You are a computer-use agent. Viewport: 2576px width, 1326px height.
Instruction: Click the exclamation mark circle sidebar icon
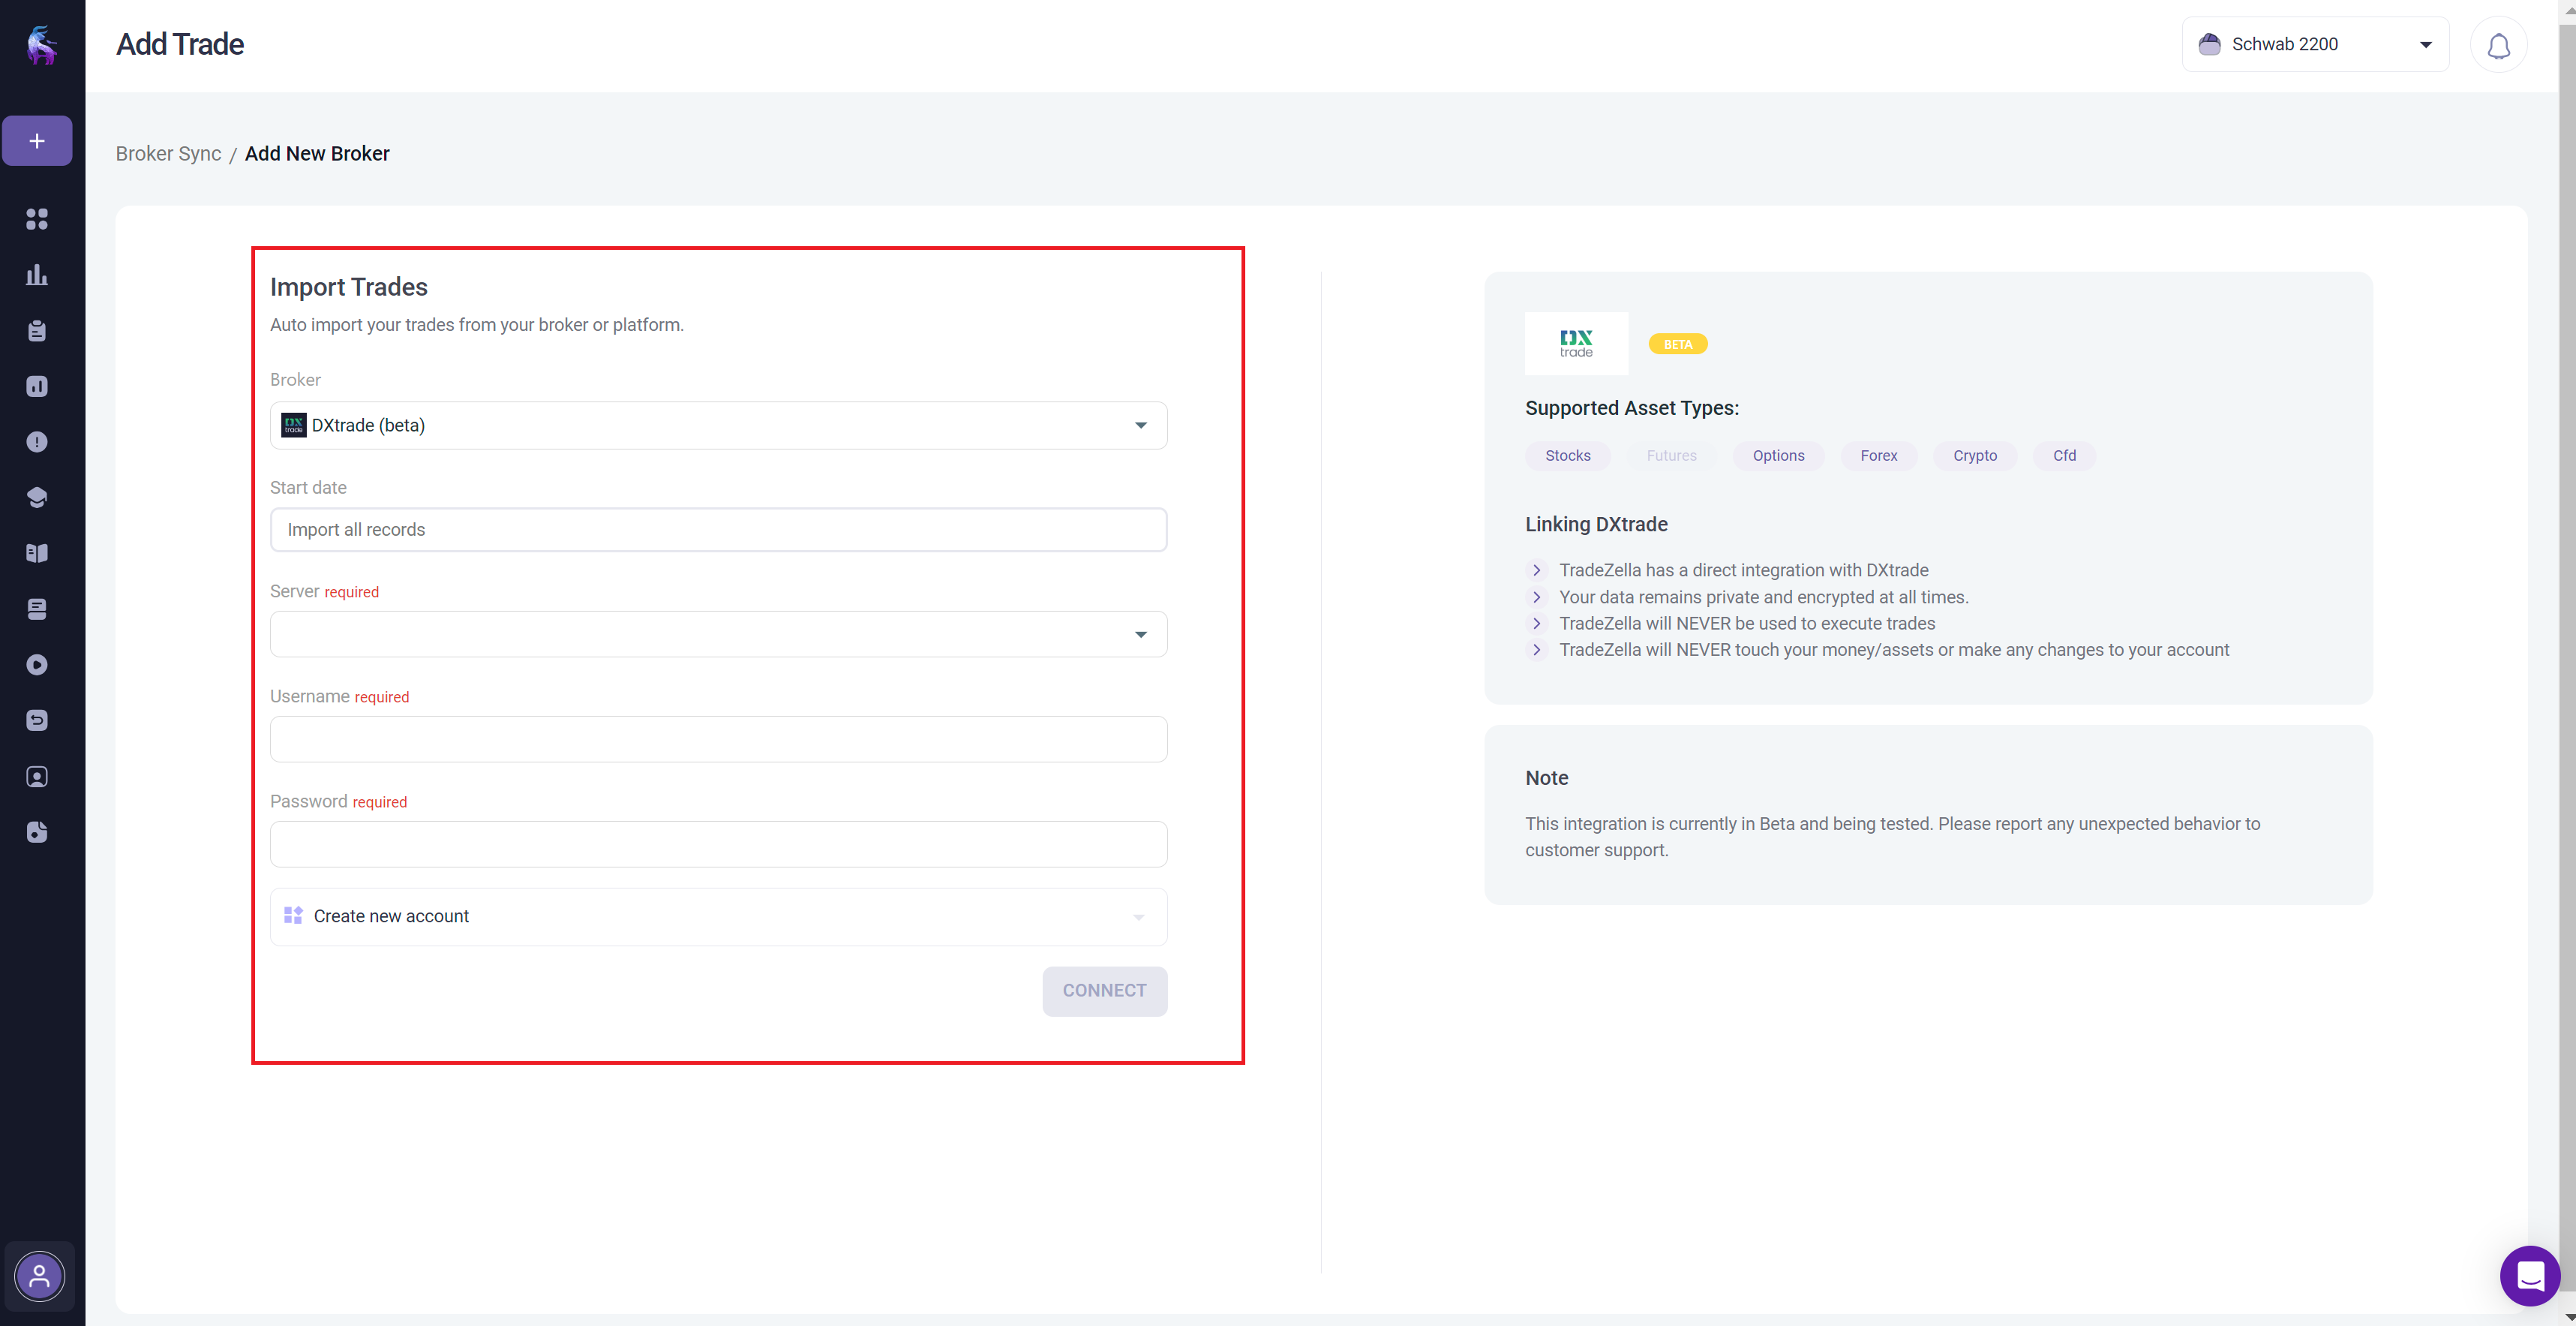coord(37,442)
